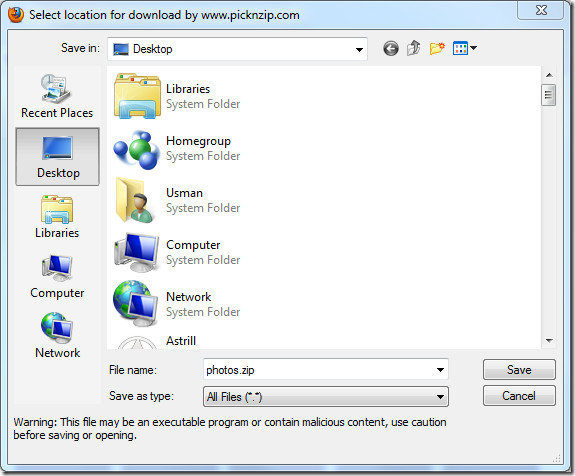Open the Save as type dropdown
This screenshot has width=575, height=476.
pyautogui.click(x=326, y=396)
